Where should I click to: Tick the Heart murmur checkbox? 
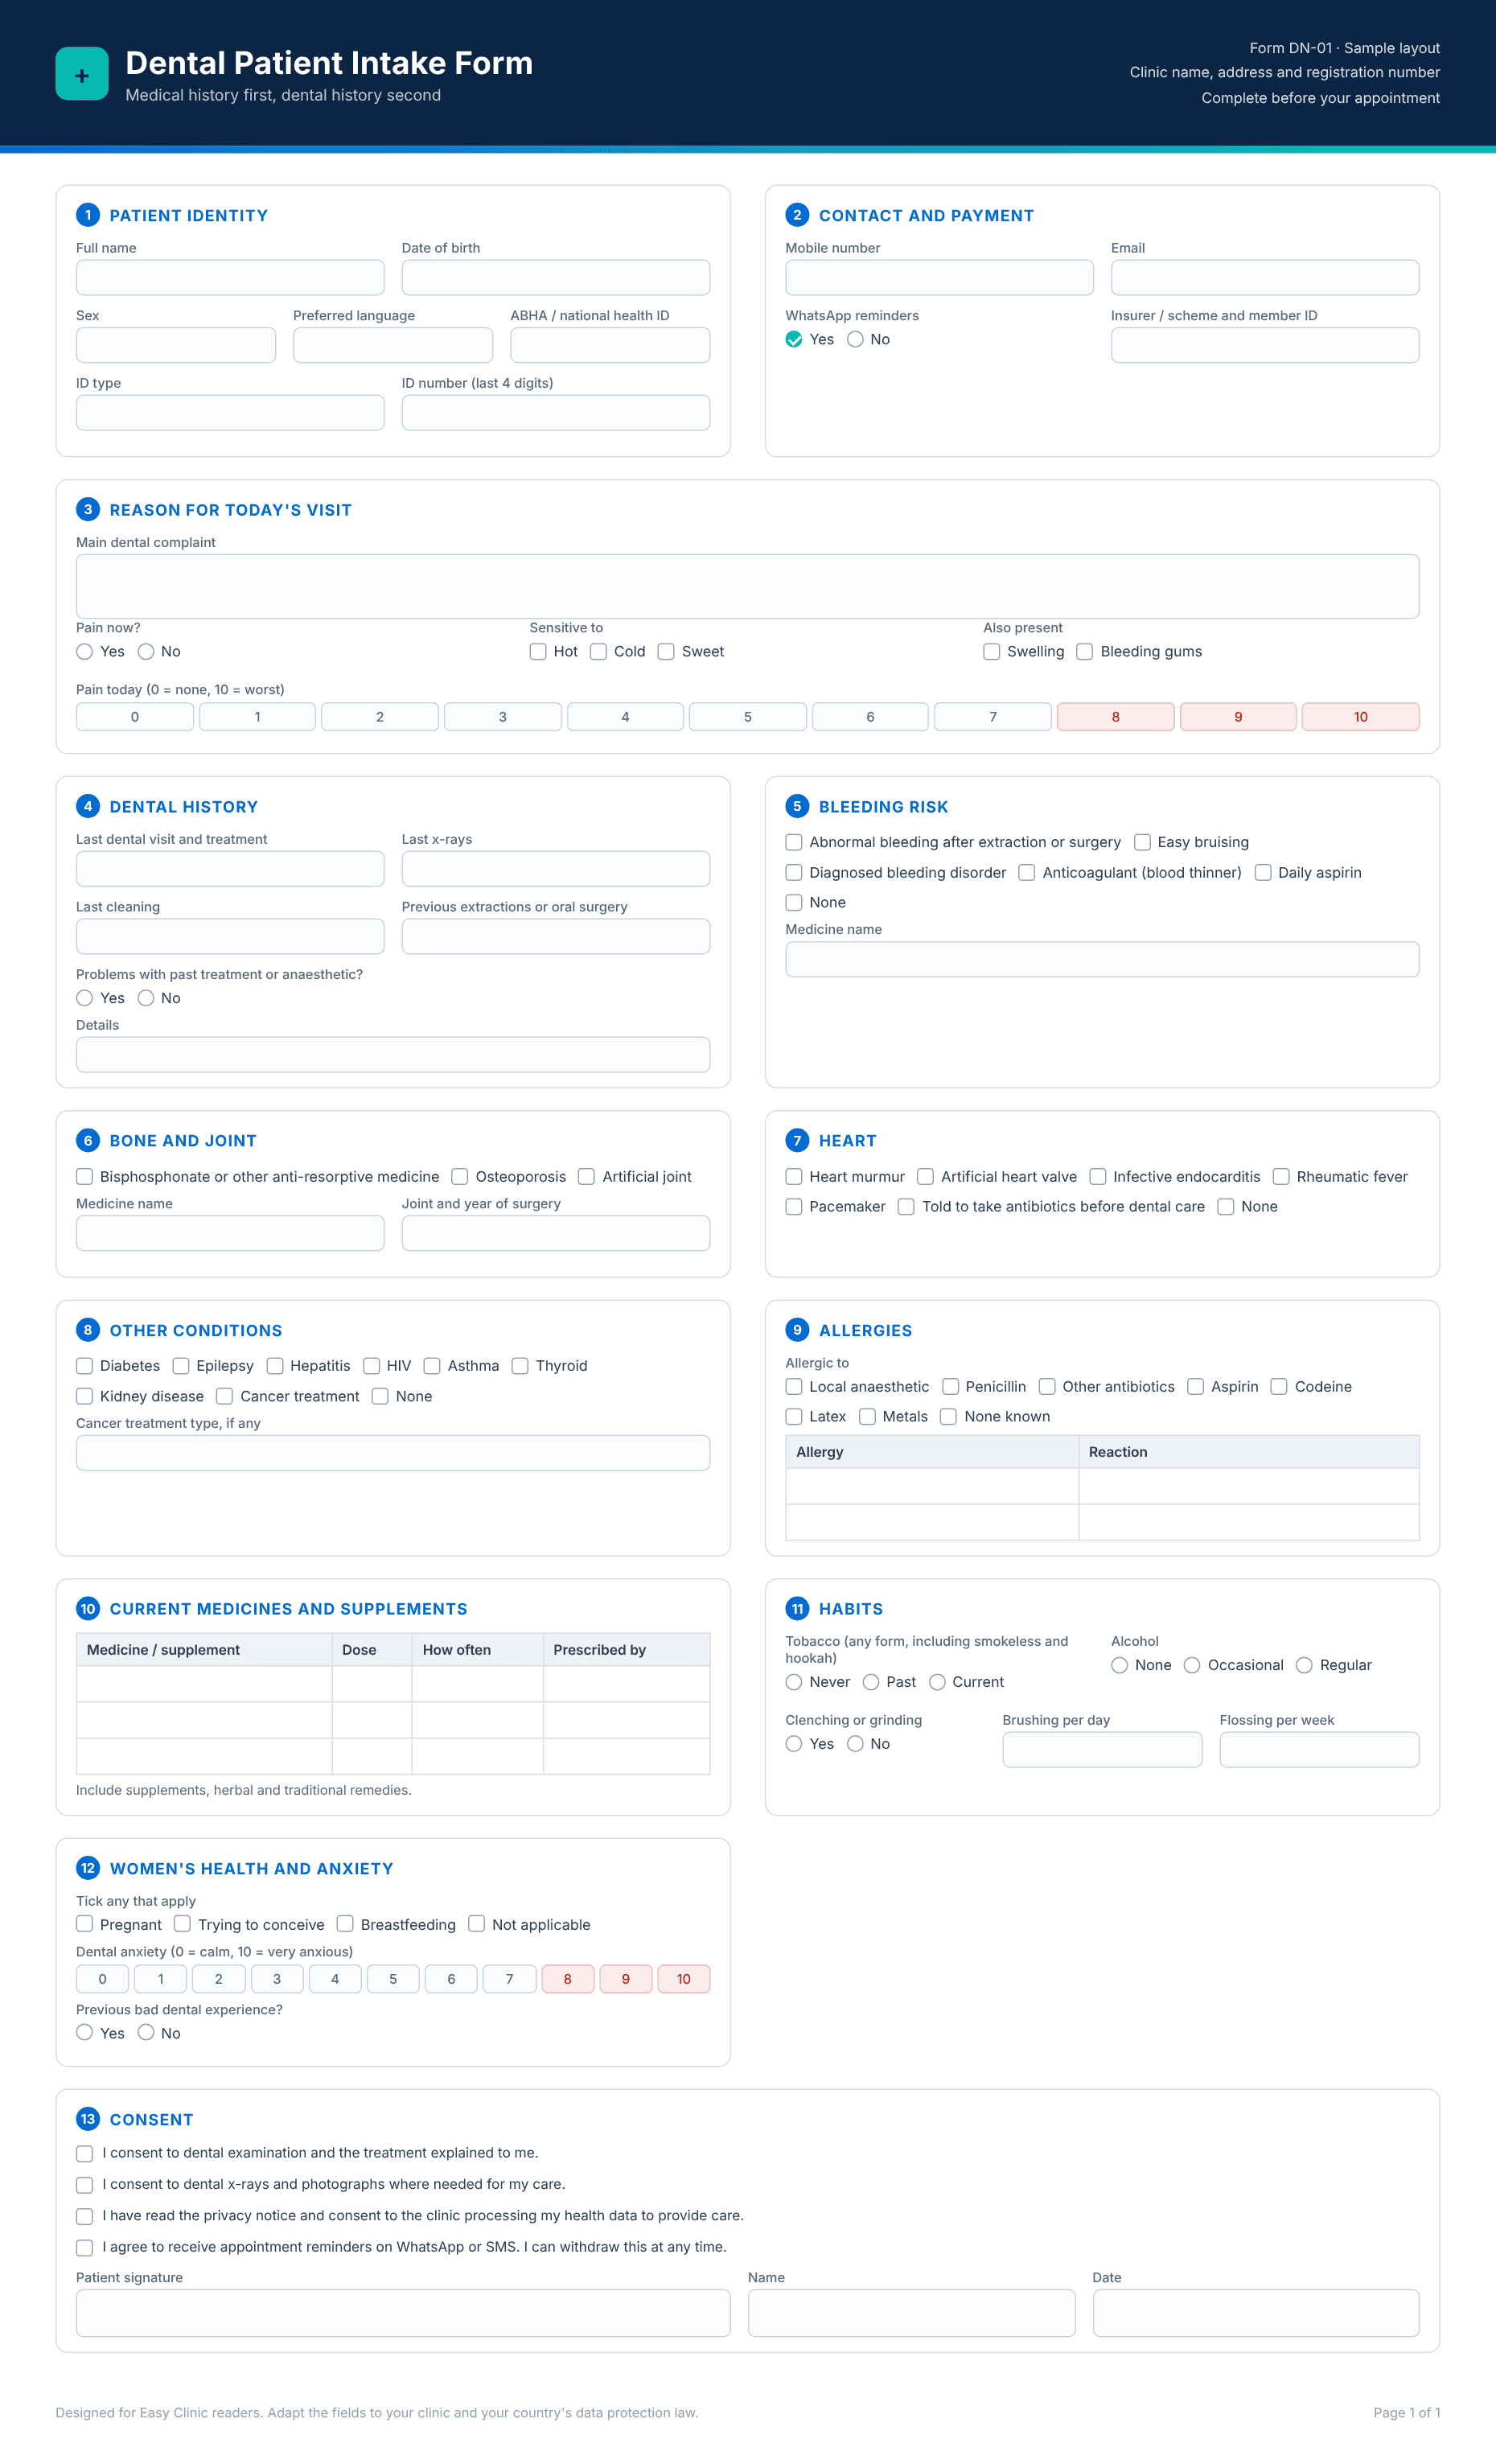[x=794, y=1177]
